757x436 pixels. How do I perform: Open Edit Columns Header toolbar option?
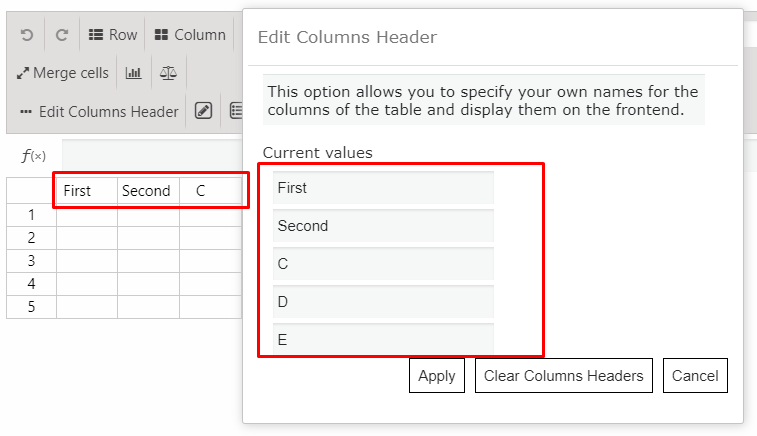tap(99, 112)
